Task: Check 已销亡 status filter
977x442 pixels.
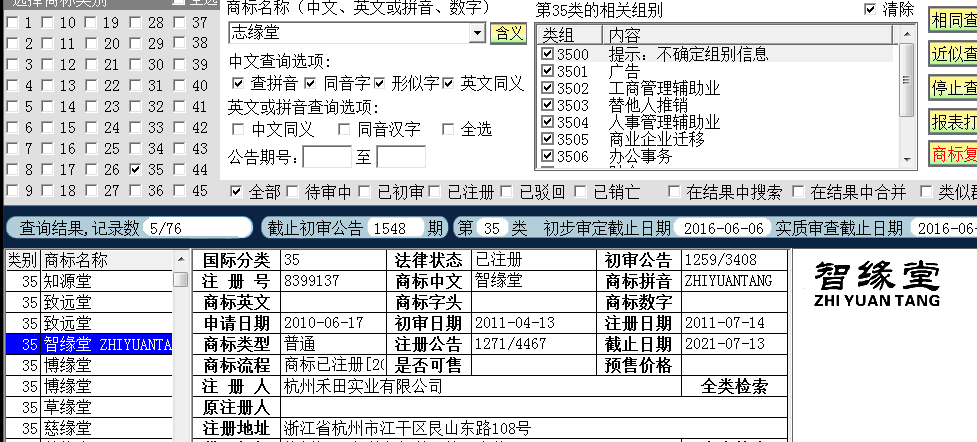Action: click(580, 191)
